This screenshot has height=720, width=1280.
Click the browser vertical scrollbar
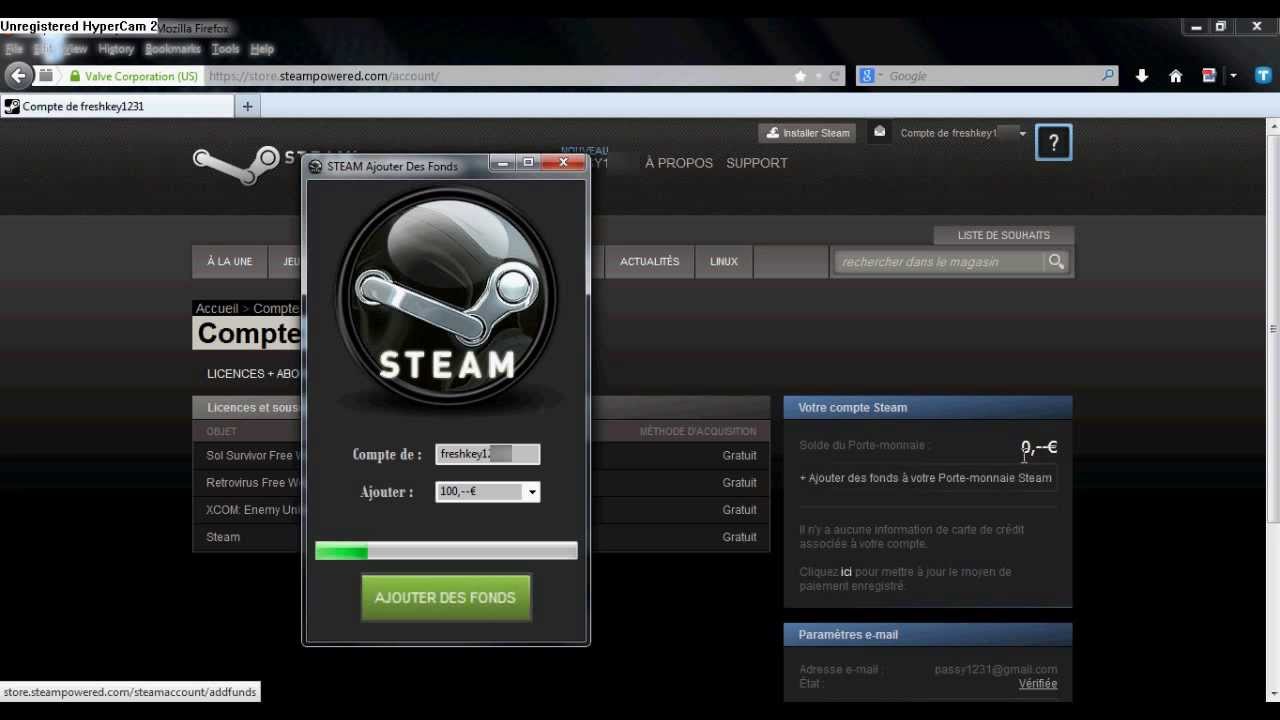1273,330
